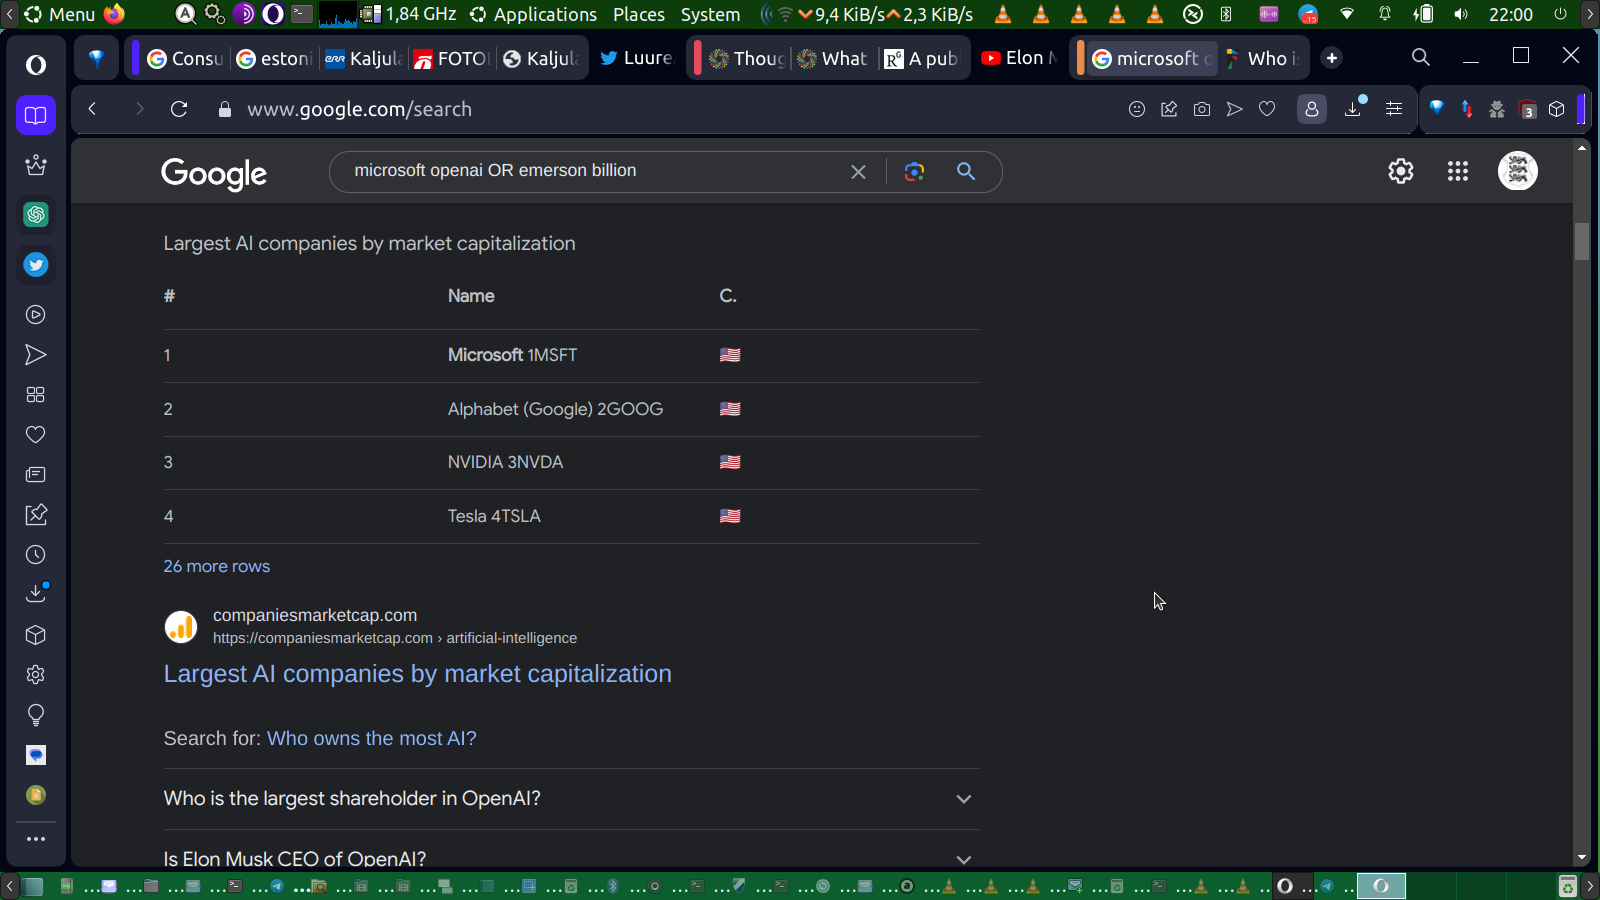Switch to the 'Who i' tab
Image resolution: width=1600 pixels, height=900 pixels.
(1262, 58)
